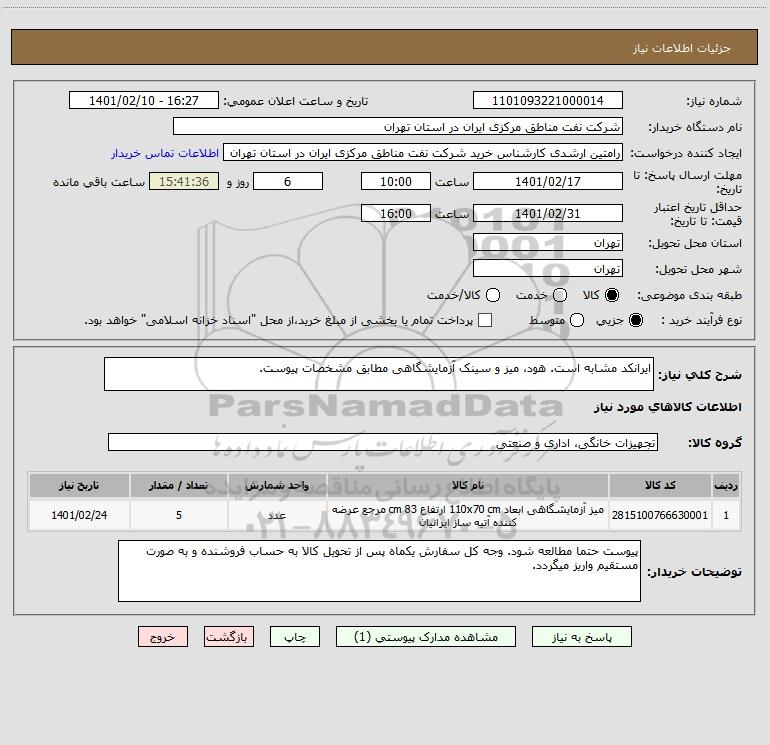Click the quantity cell showing 5

[179, 515]
